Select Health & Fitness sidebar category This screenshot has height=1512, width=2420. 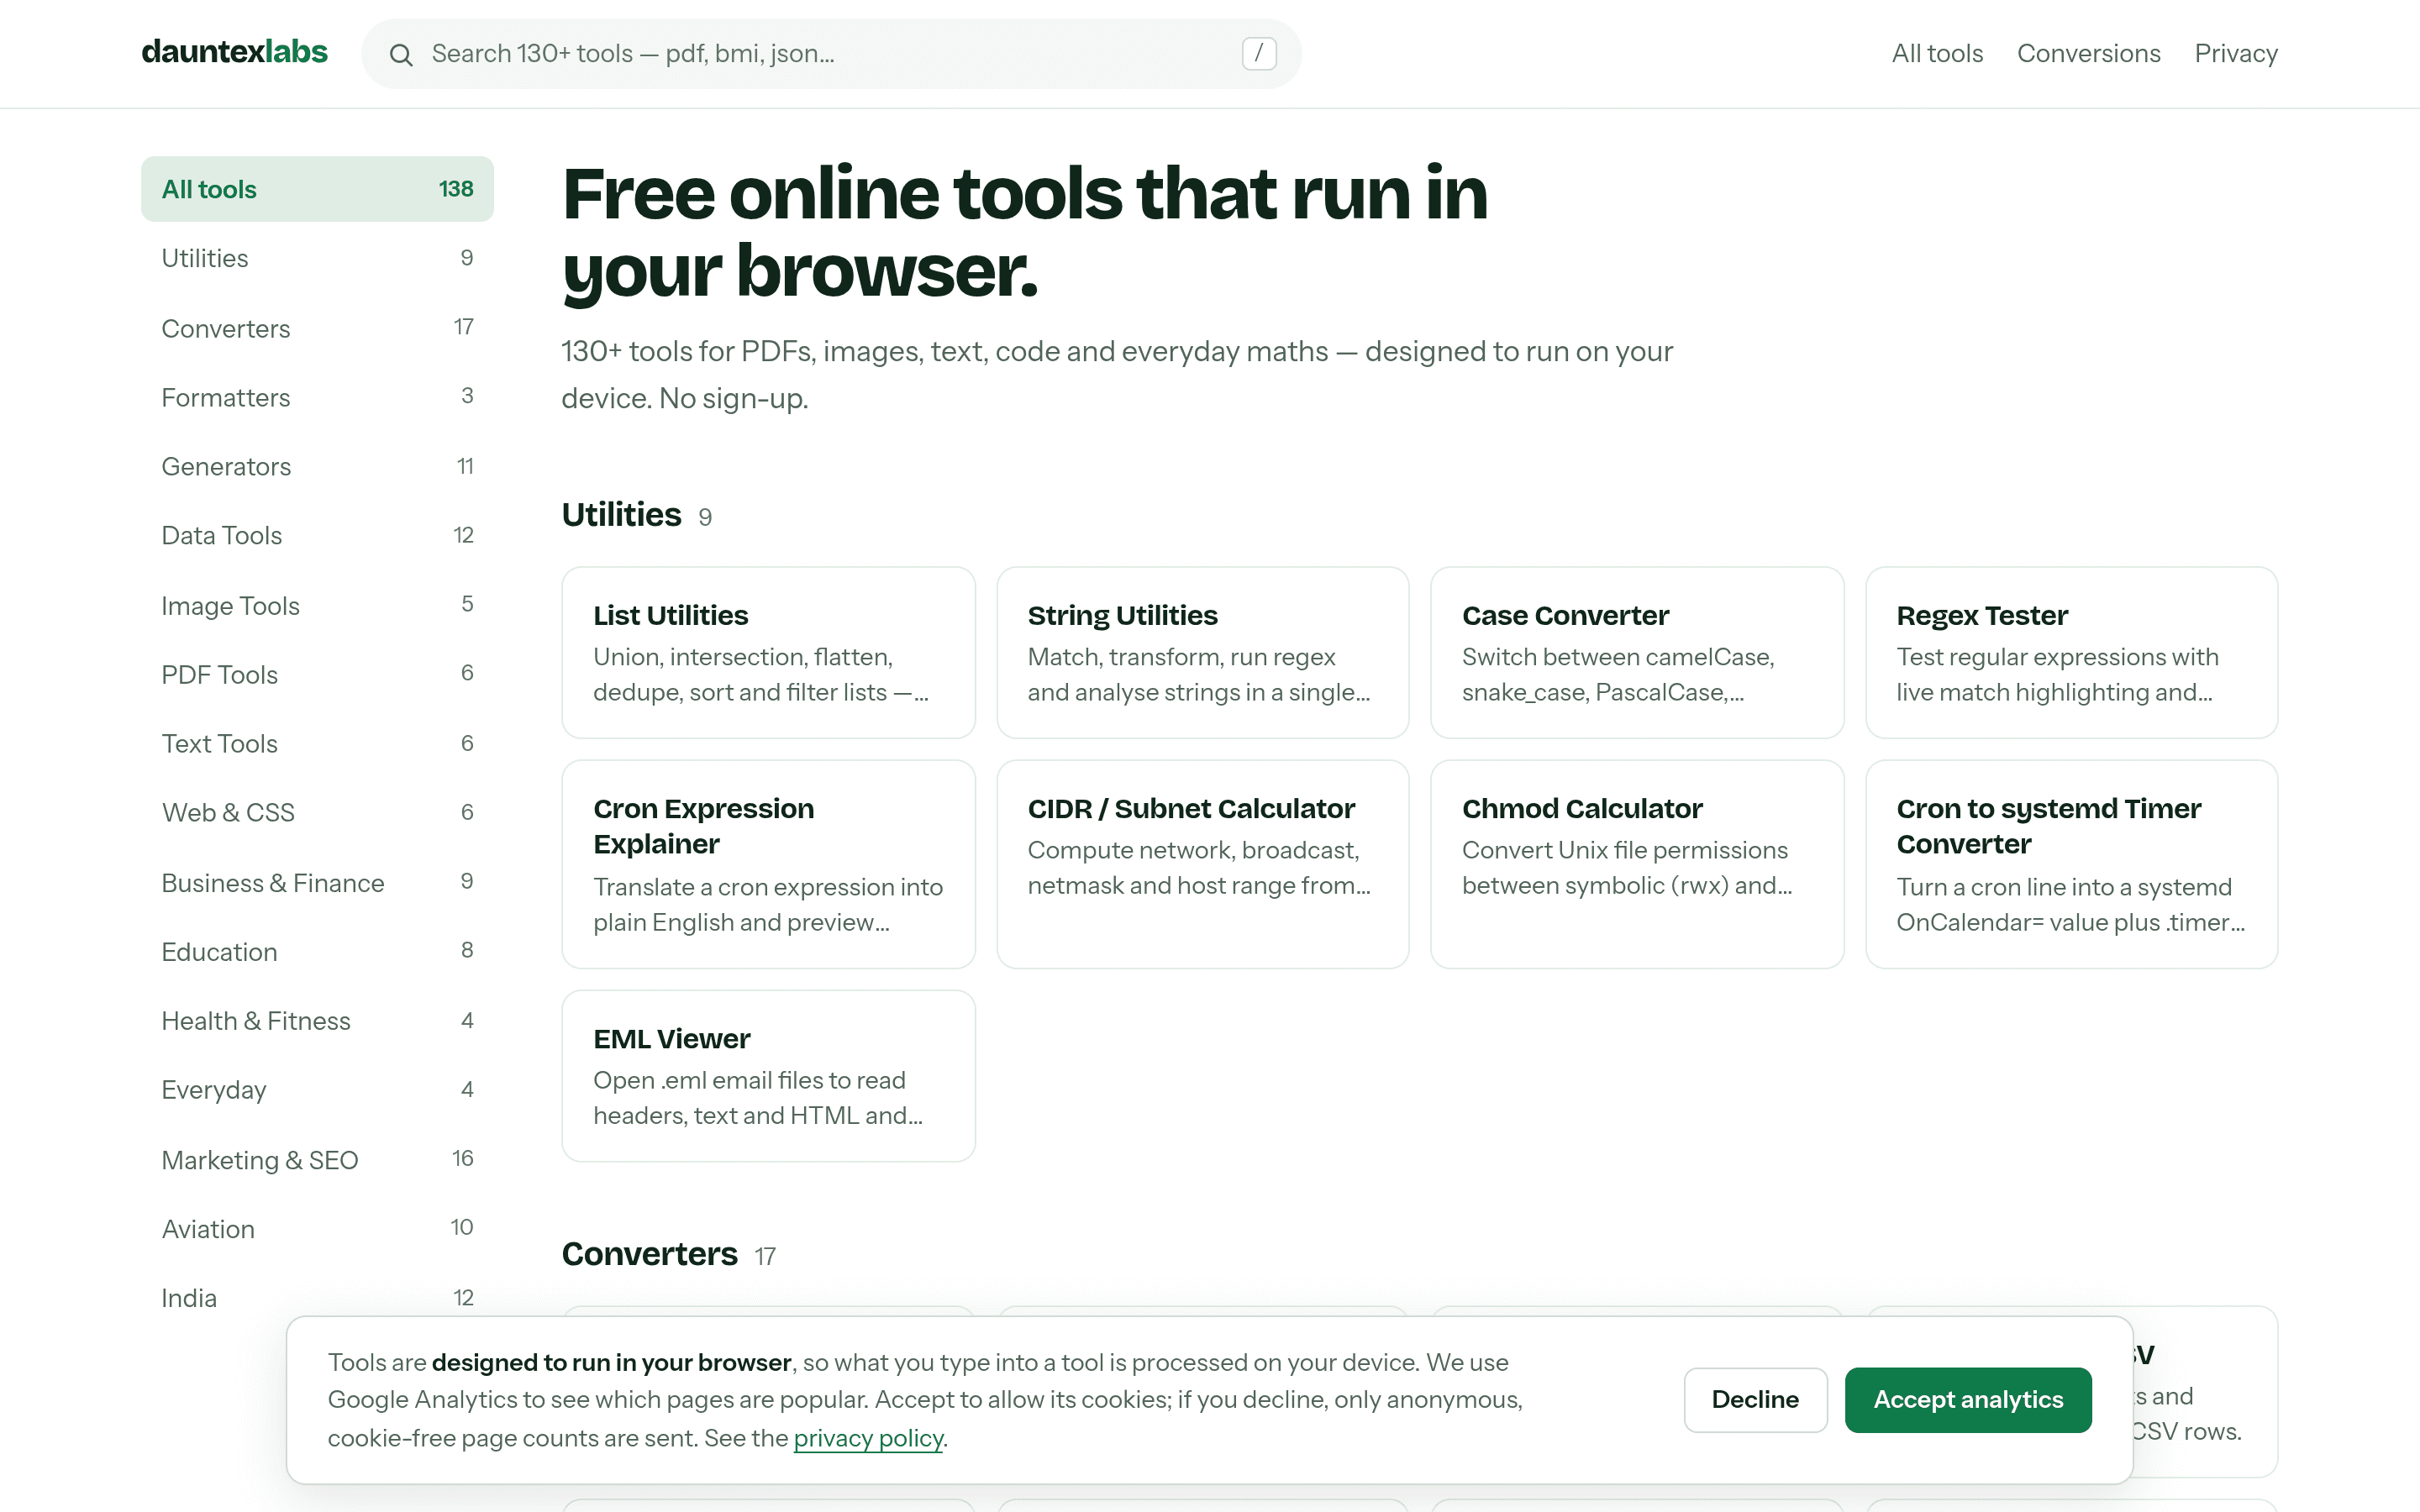point(317,1020)
